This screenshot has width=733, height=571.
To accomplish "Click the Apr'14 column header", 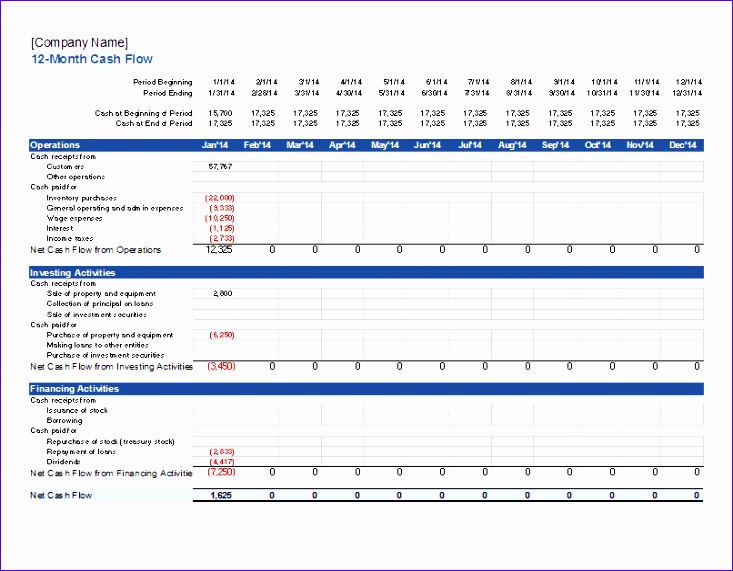I will tap(342, 145).
